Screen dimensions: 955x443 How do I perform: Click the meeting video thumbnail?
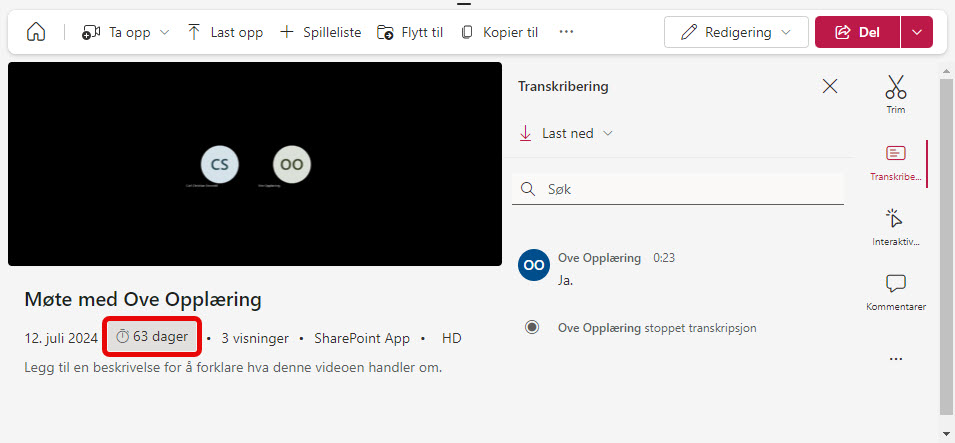pos(255,164)
